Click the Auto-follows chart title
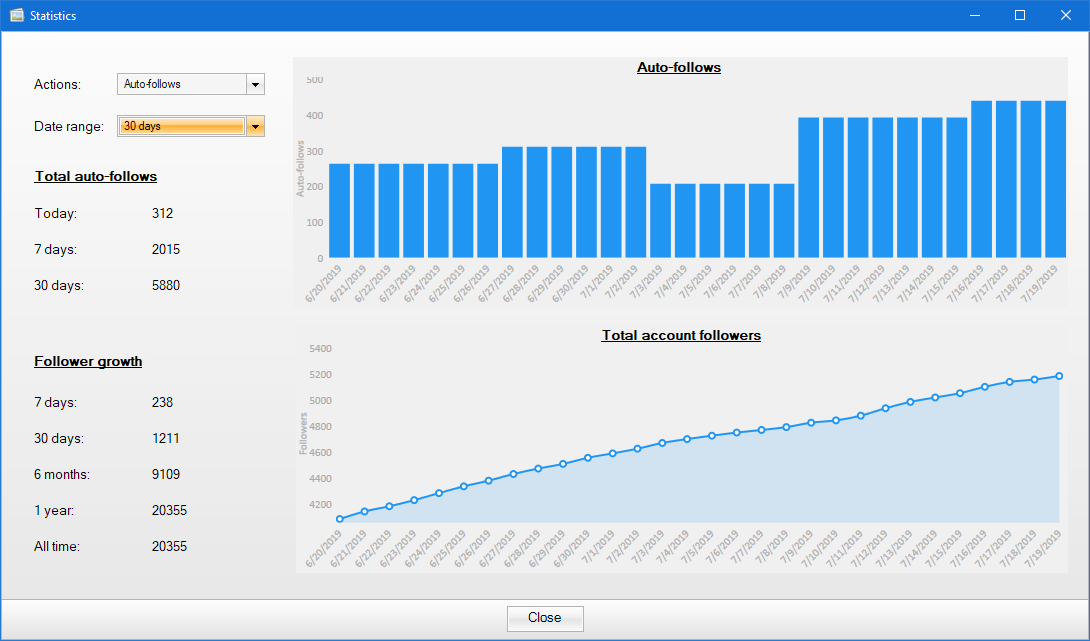 point(679,68)
